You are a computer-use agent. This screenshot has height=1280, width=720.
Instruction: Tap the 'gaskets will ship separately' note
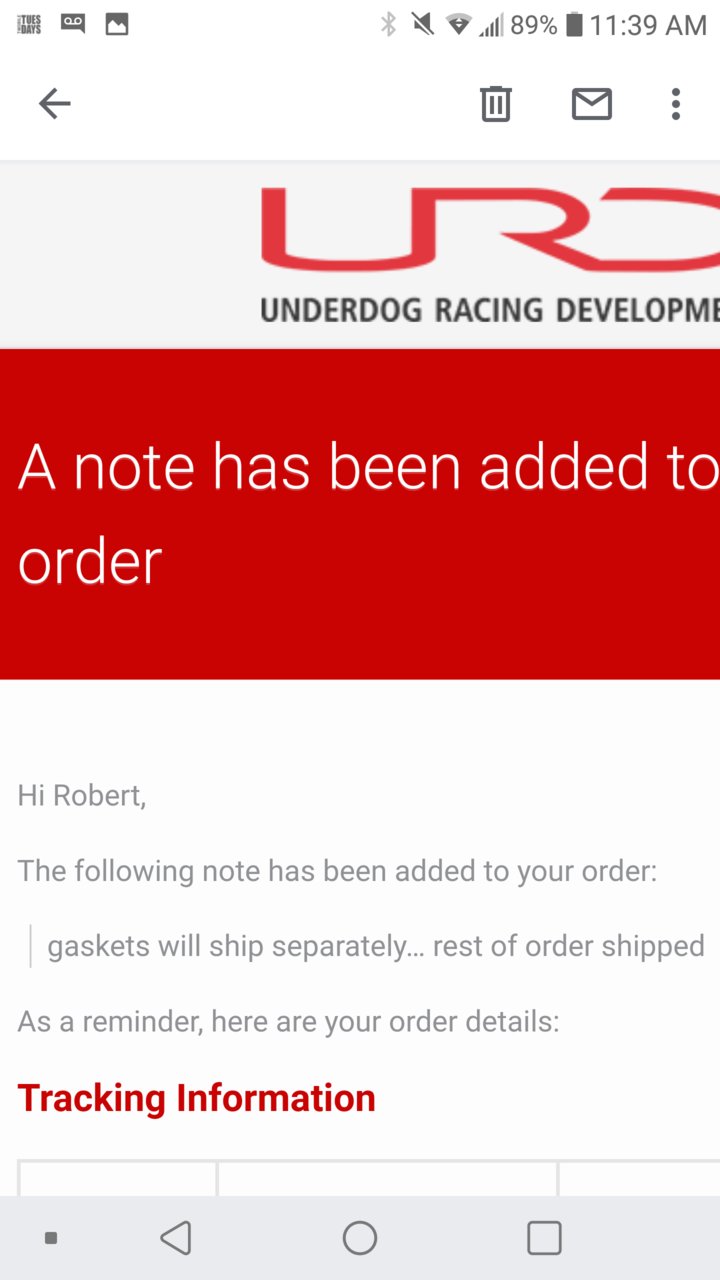[x=376, y=946]
